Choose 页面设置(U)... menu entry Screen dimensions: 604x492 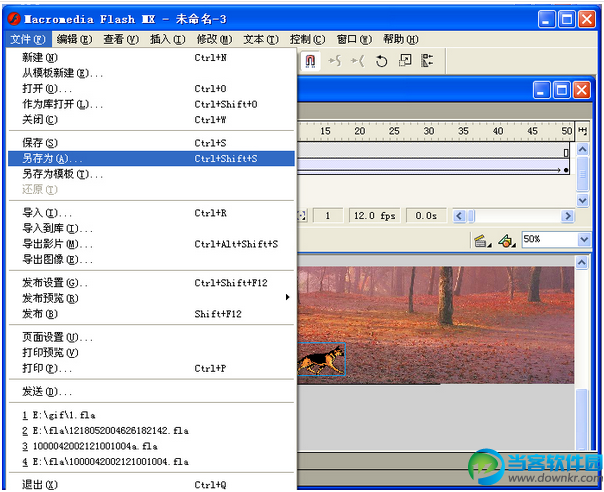click(151, 337)
